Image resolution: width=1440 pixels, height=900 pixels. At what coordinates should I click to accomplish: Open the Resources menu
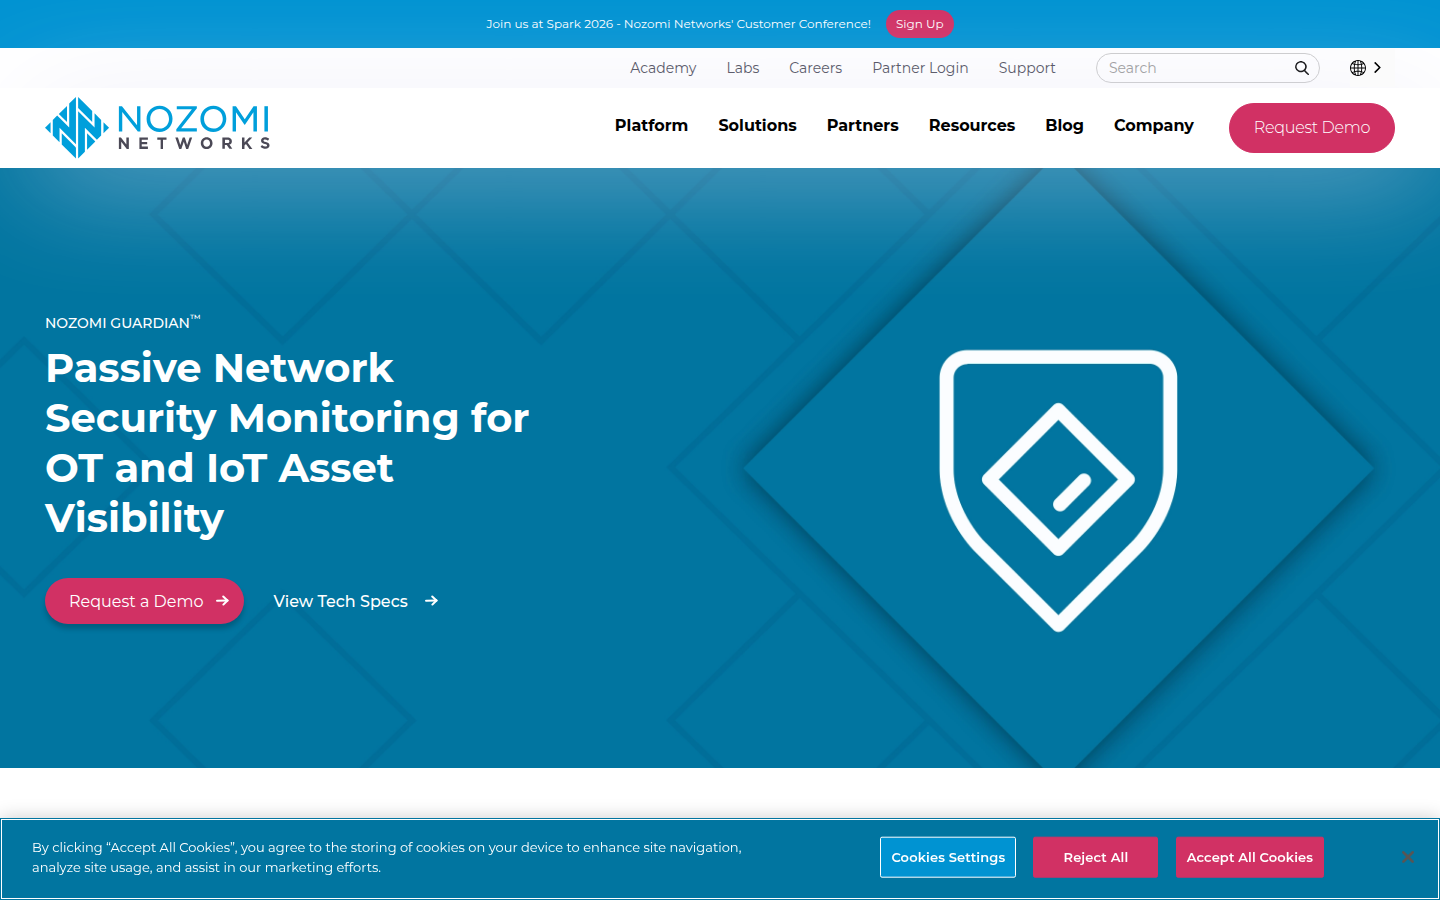(972, 125)
